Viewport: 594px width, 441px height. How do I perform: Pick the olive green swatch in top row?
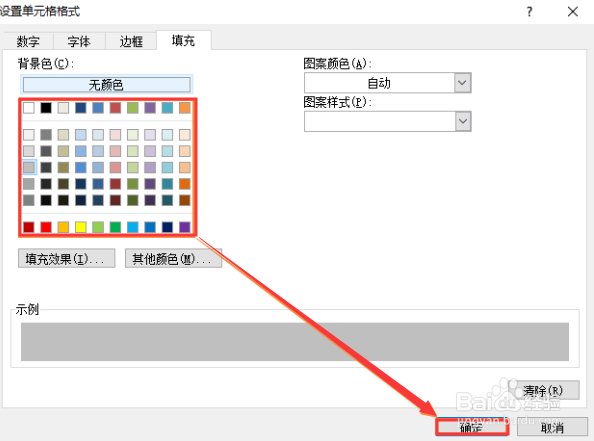pyautogui.click(x=133, y=108)
